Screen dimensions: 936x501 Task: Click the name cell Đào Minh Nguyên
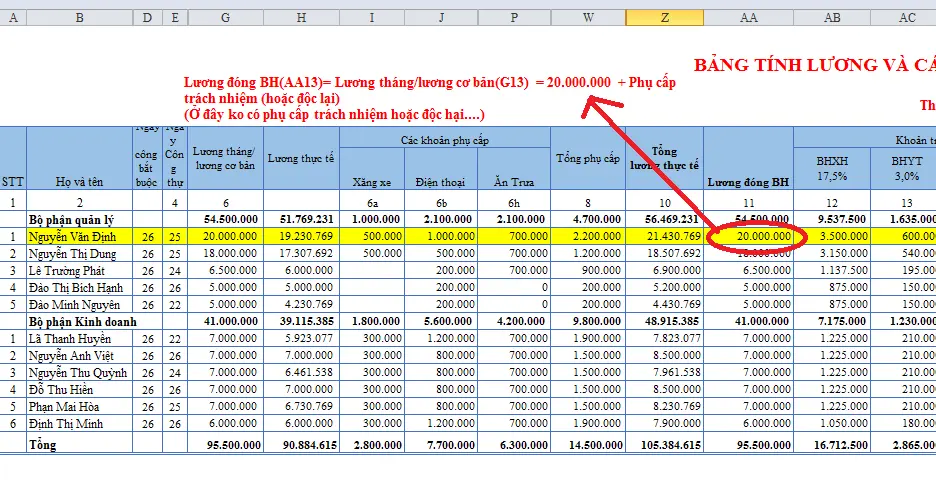click(79, 305)
